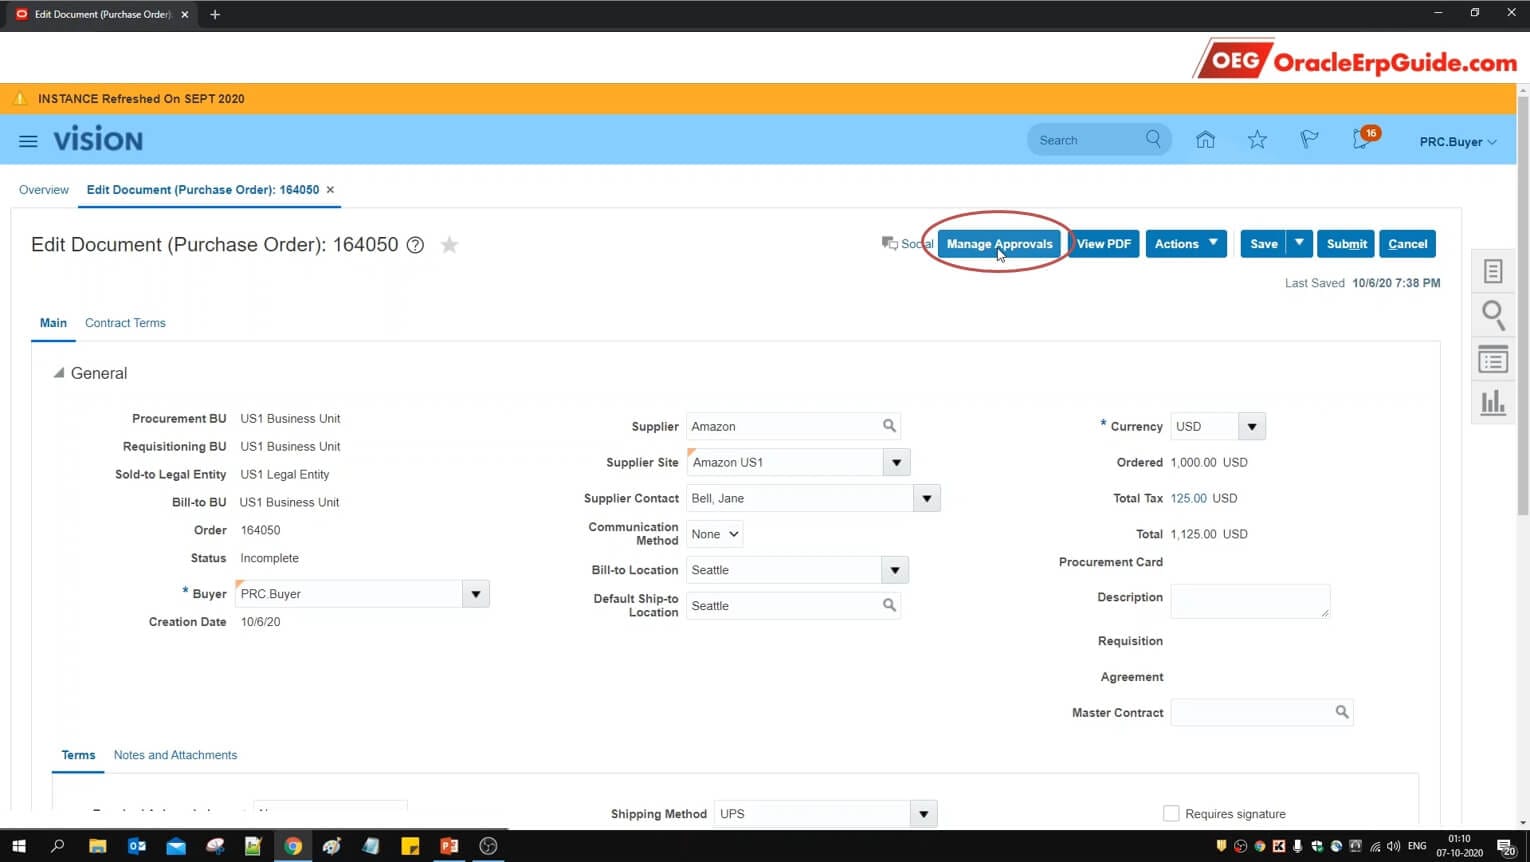The image size is (1530, 862).
Task: Click the Description text area
Action: tap(1250, 601)
